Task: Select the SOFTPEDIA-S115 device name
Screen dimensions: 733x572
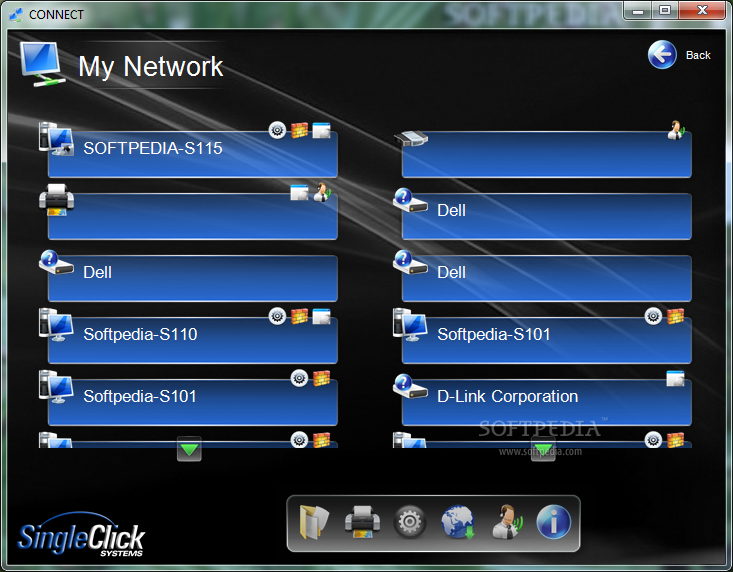Action: tap(153, 148)
